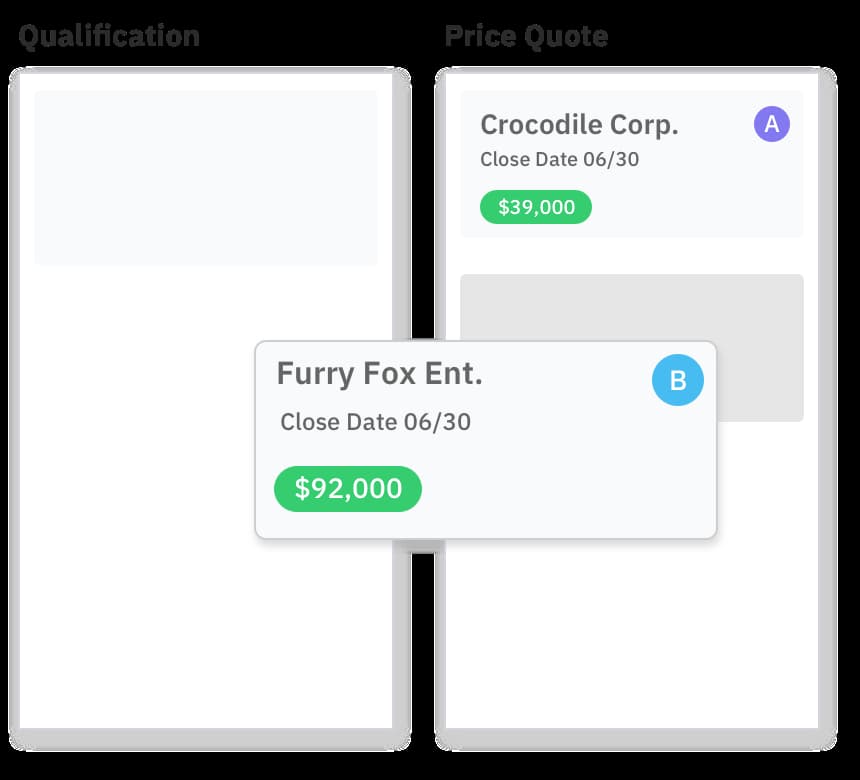860x780 pixels.
Task: Select the empty placeholder card in Qualification
Action: click(x=206, y=178)
